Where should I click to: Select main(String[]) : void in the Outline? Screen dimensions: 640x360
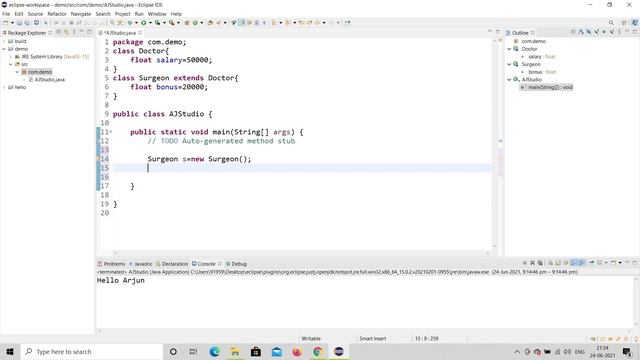tap(547, 87)
